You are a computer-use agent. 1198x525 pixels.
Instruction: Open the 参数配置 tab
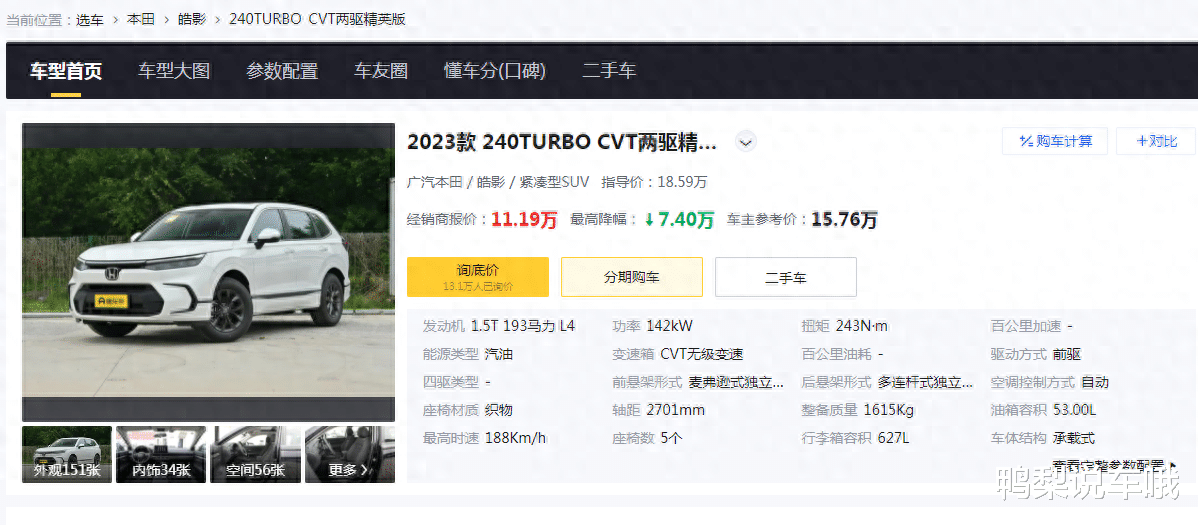pyautogui.click(x=282, y=71)
